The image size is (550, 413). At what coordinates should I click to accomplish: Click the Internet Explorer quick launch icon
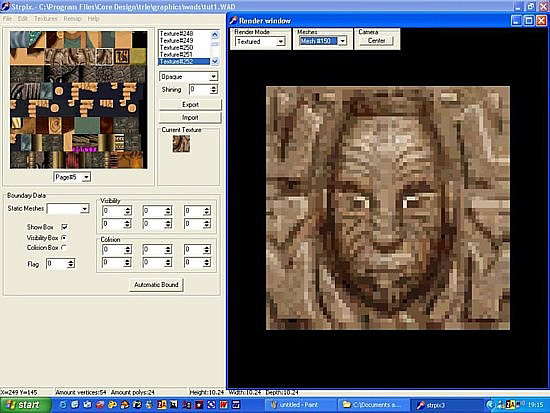point(63,405)
